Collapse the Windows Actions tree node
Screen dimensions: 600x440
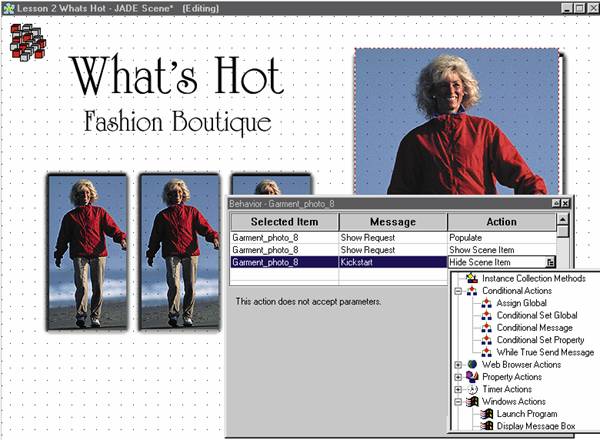tap(458, 402)
